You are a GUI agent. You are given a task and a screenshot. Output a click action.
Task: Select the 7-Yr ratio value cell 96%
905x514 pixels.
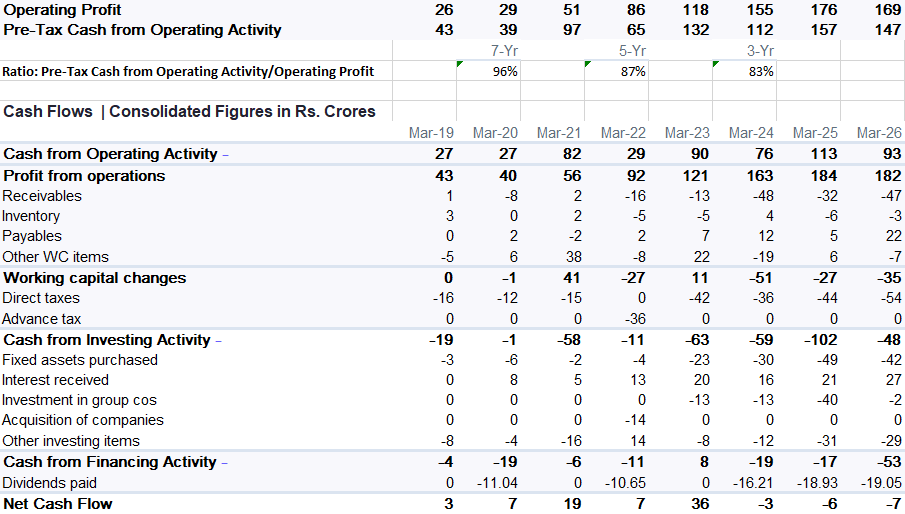[x=488, y=71]
